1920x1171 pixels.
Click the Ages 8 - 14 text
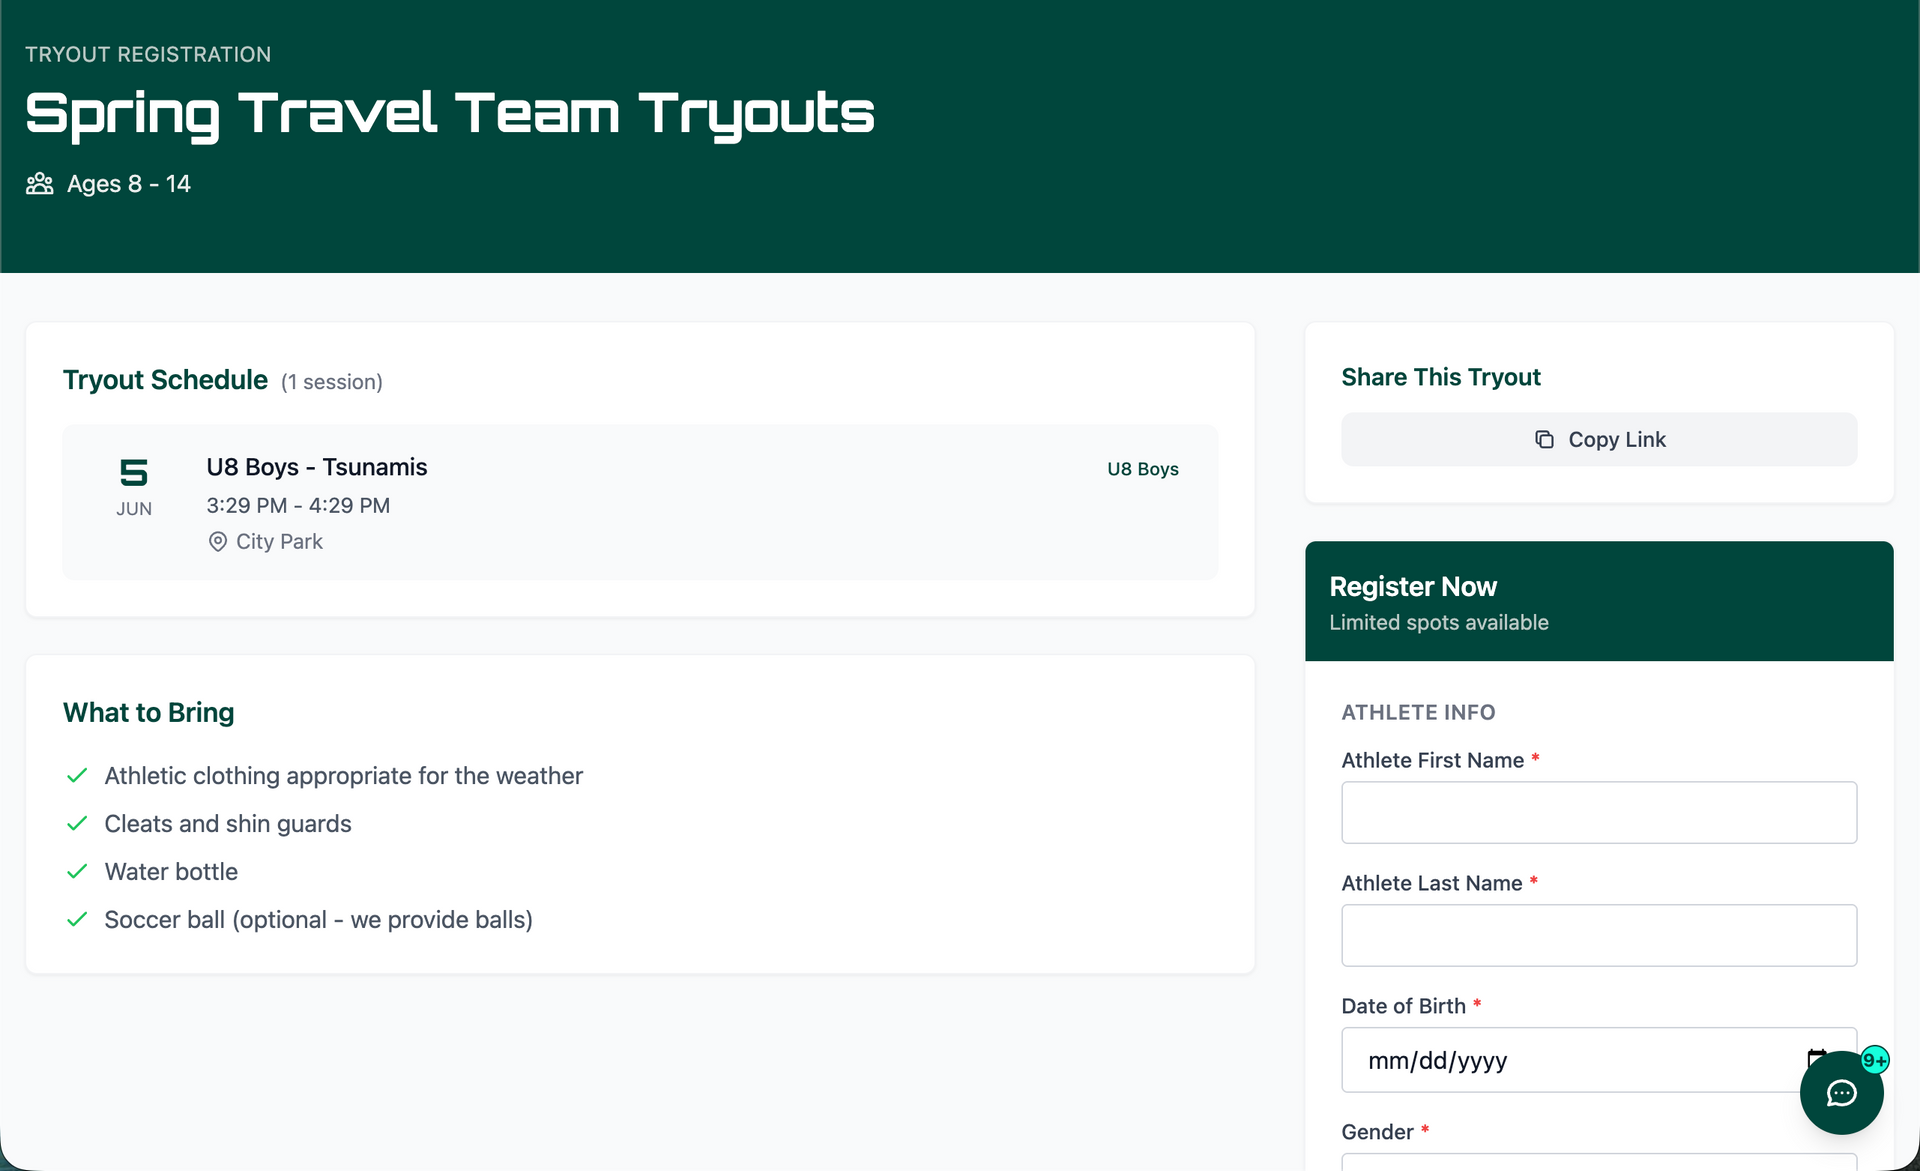pos(129,184)
